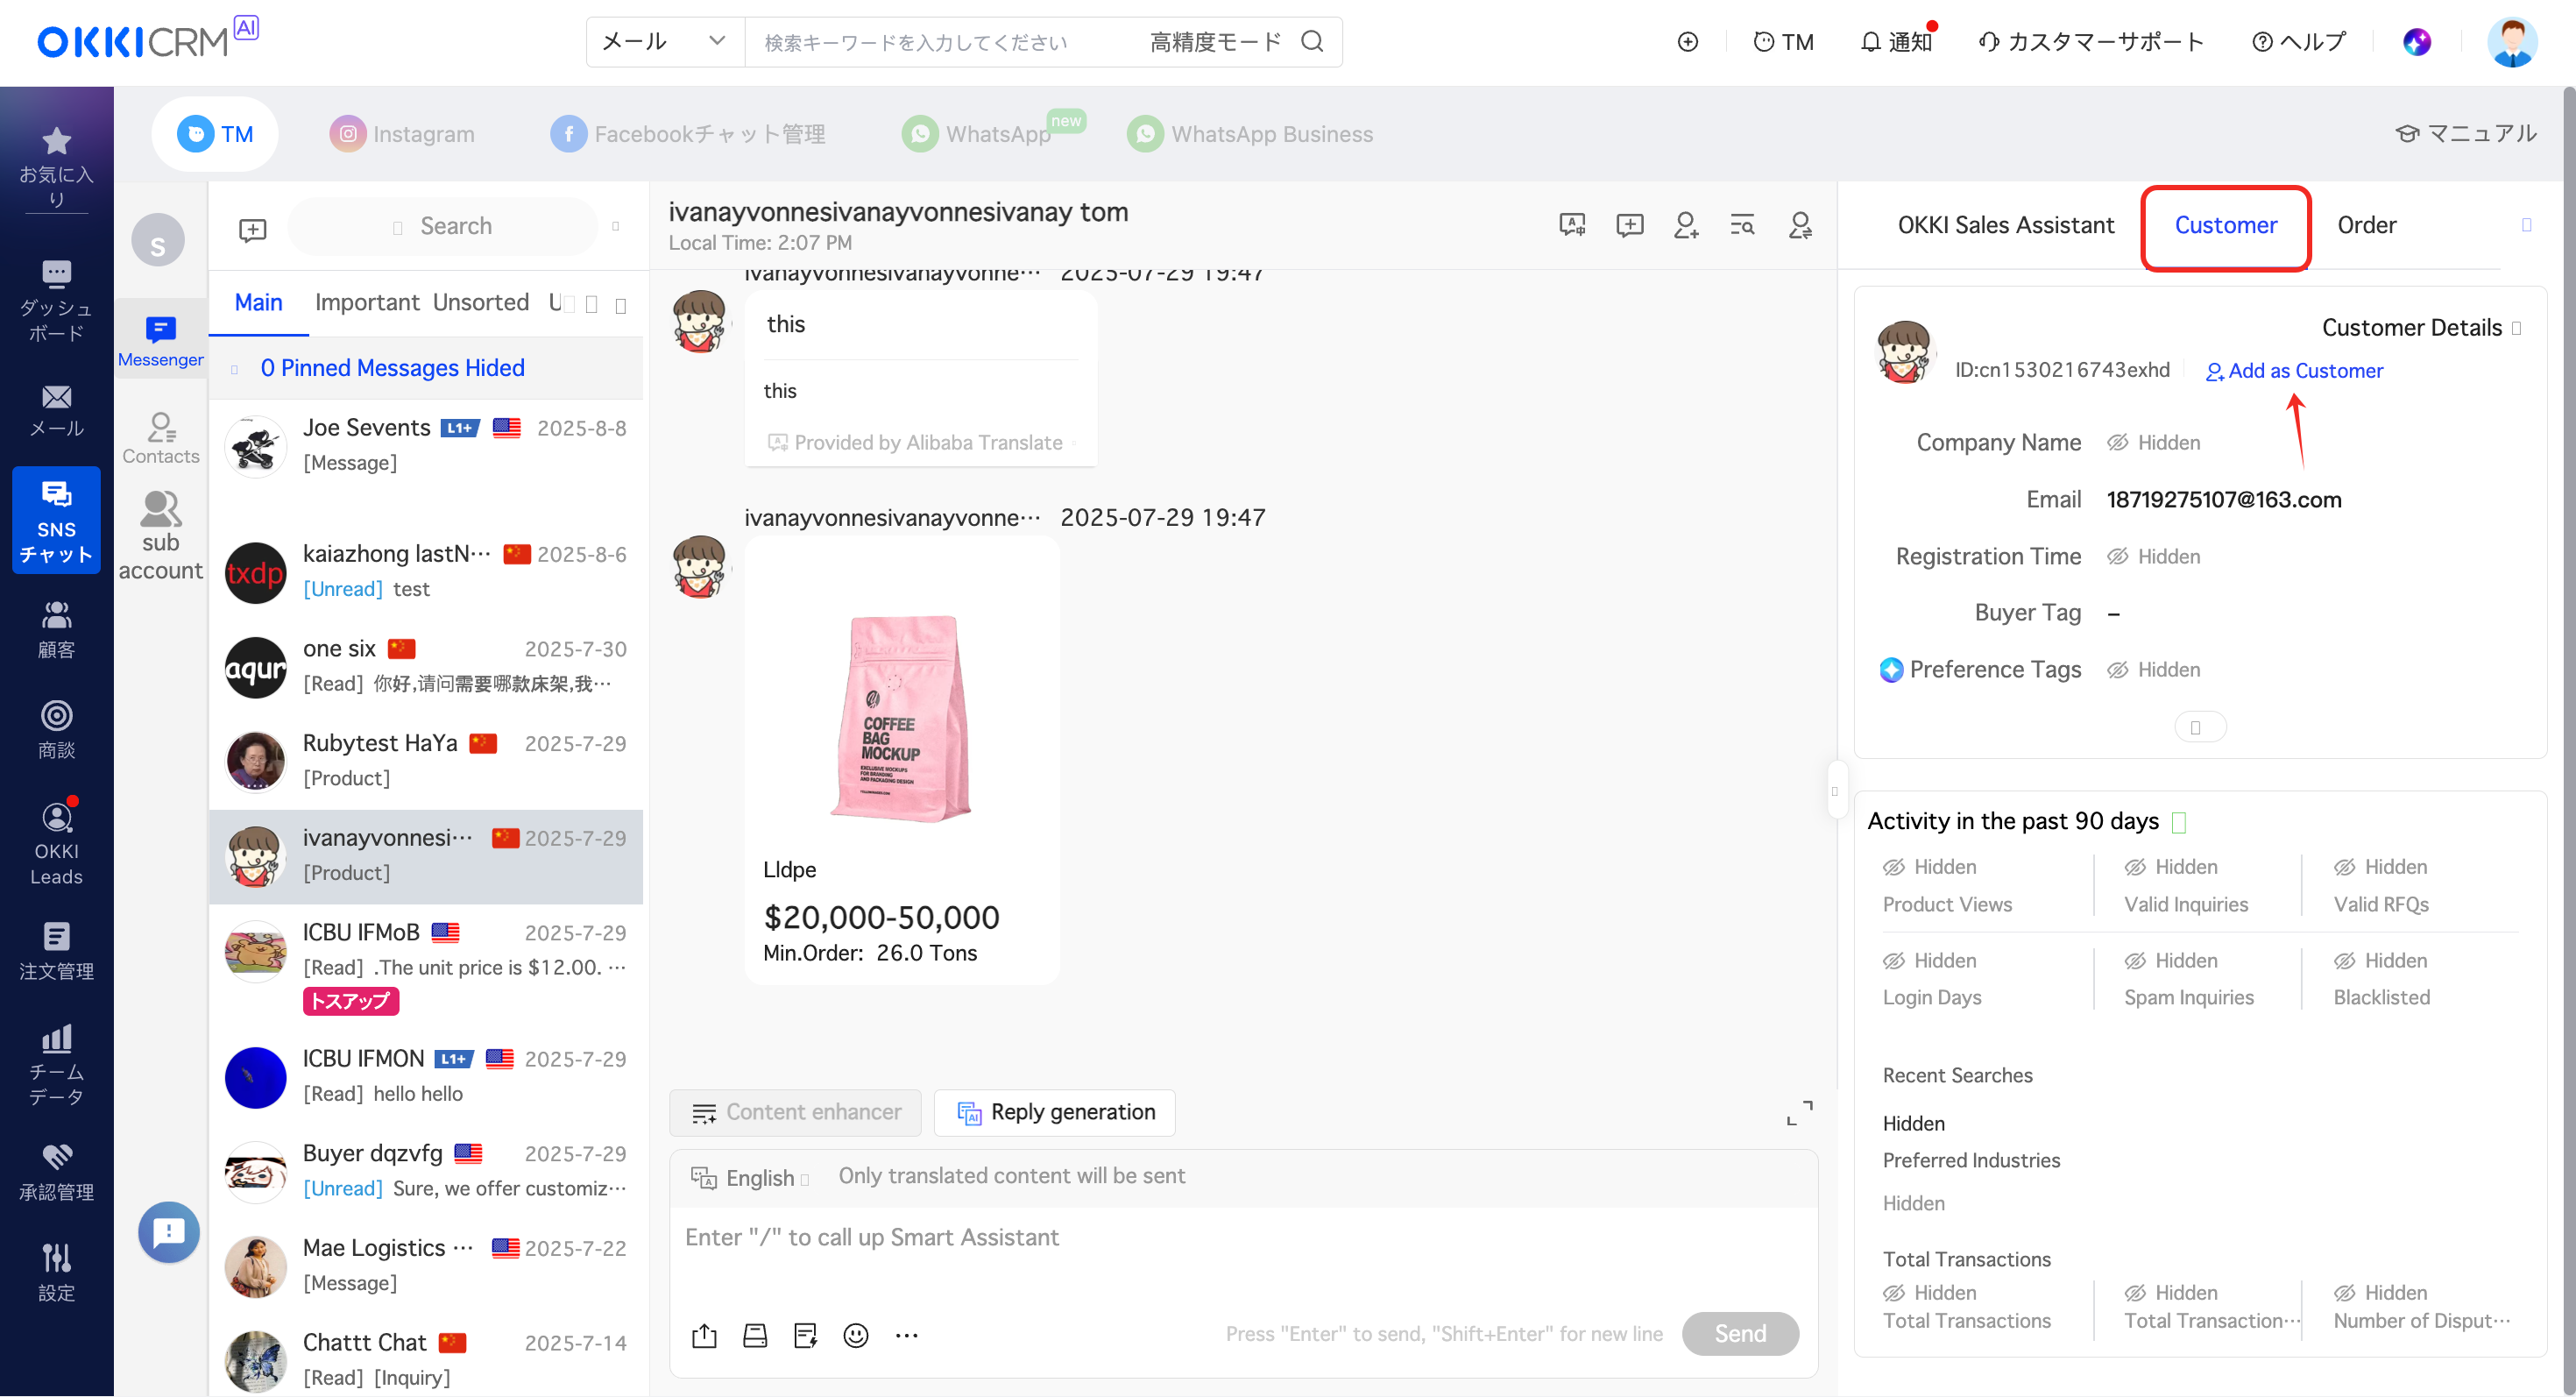This screenshot has width=2576, height=1397.
Task: Click the Send button
Action: [x=1741, y=1334]
